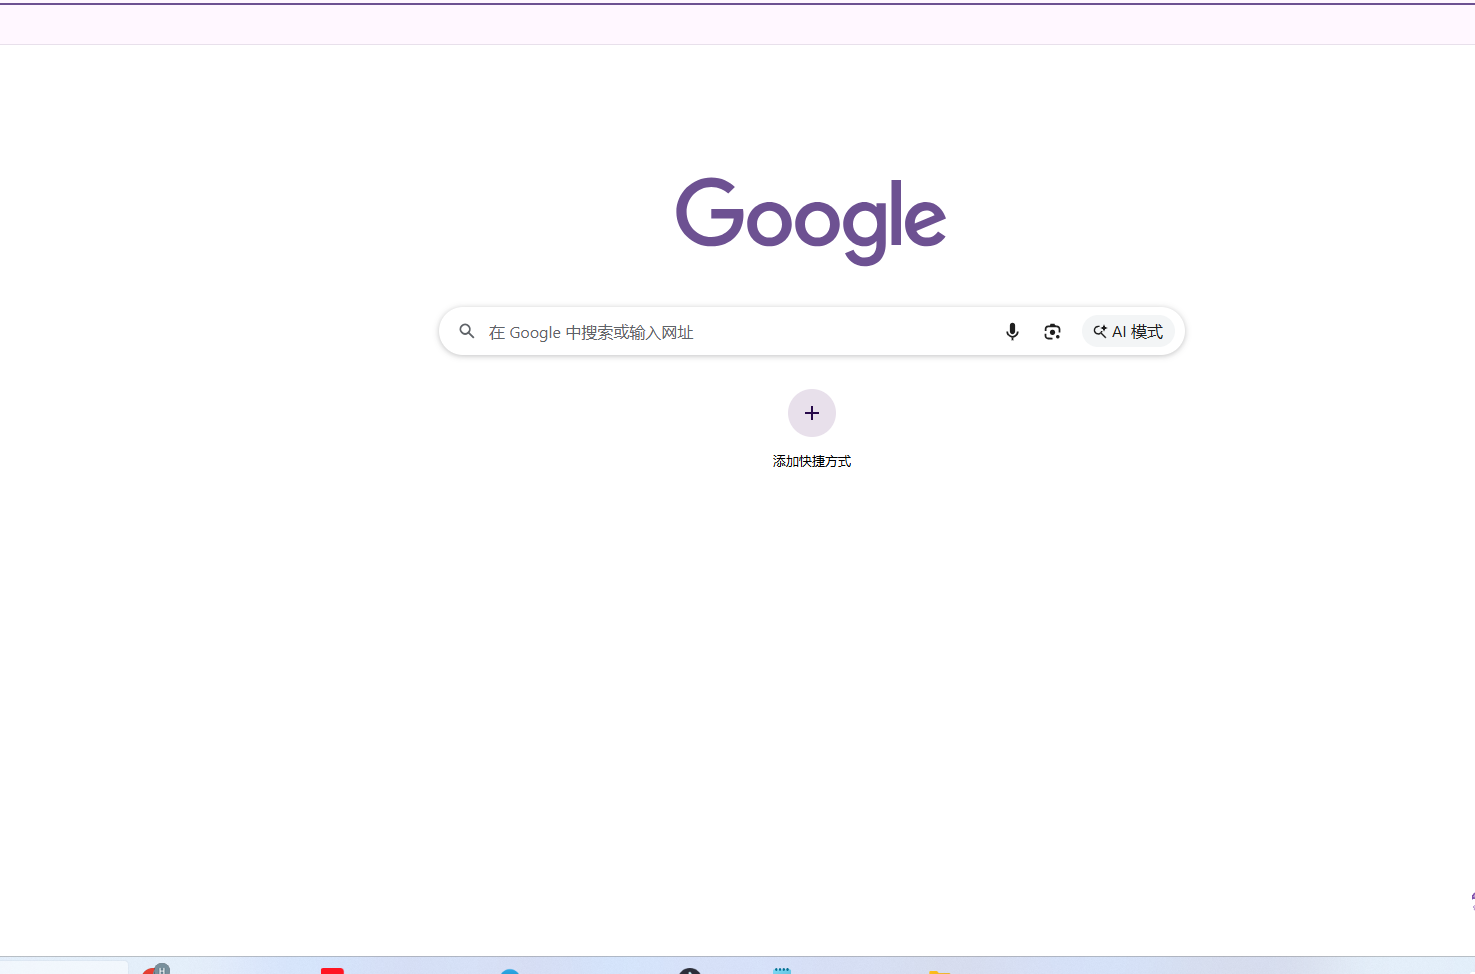This screenshot has width=1475, height=974.
Task: Click the purple floating widget at the right edge
Action: point(1473,897)
